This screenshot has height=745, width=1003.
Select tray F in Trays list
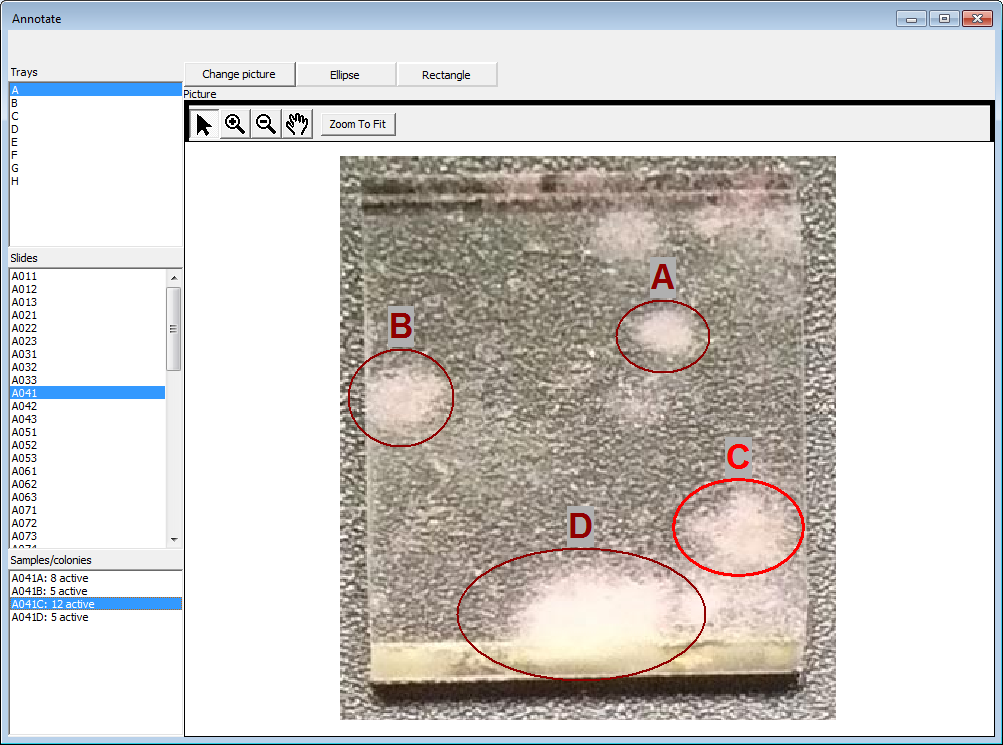pos(95,155)
